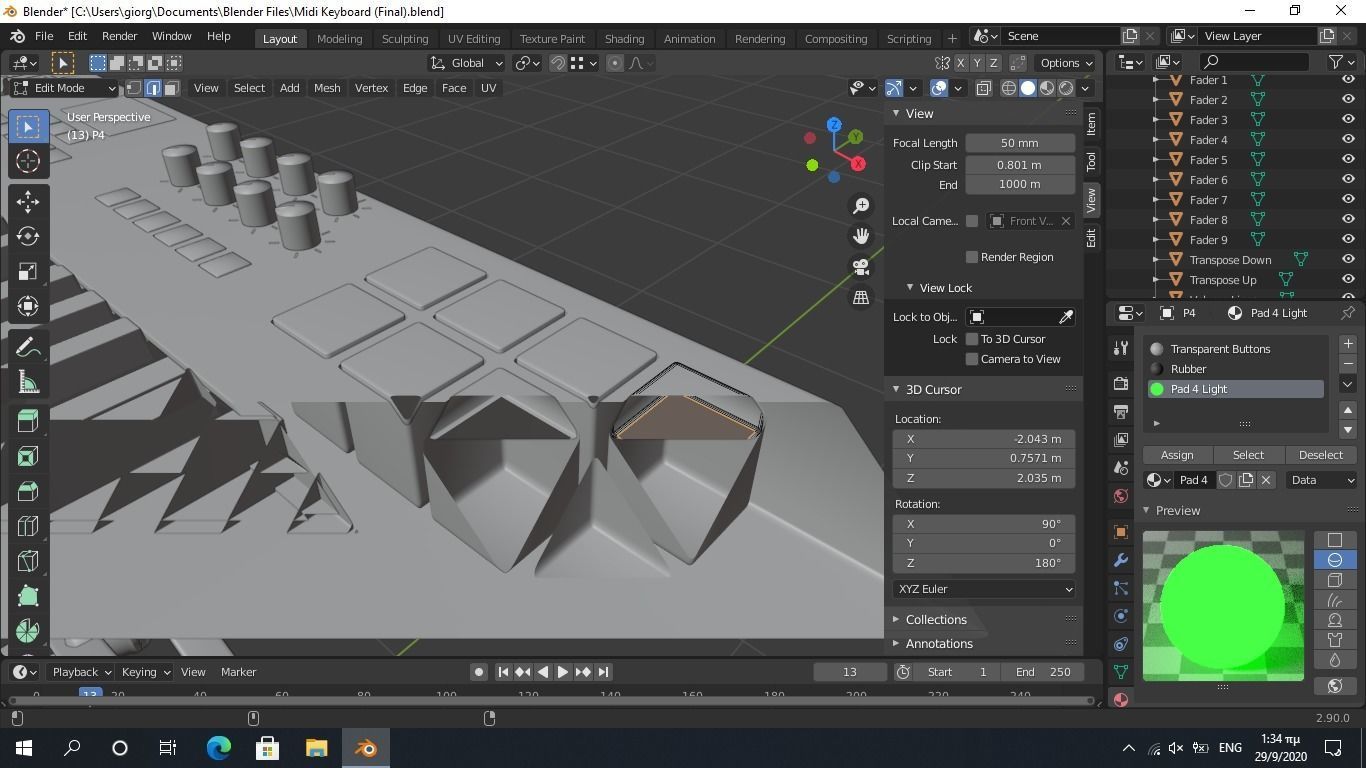The height and width of the screenshot is (768, 1366).
Task: Launch Blender from the Windows taskbar
Action: pos(365,748)
